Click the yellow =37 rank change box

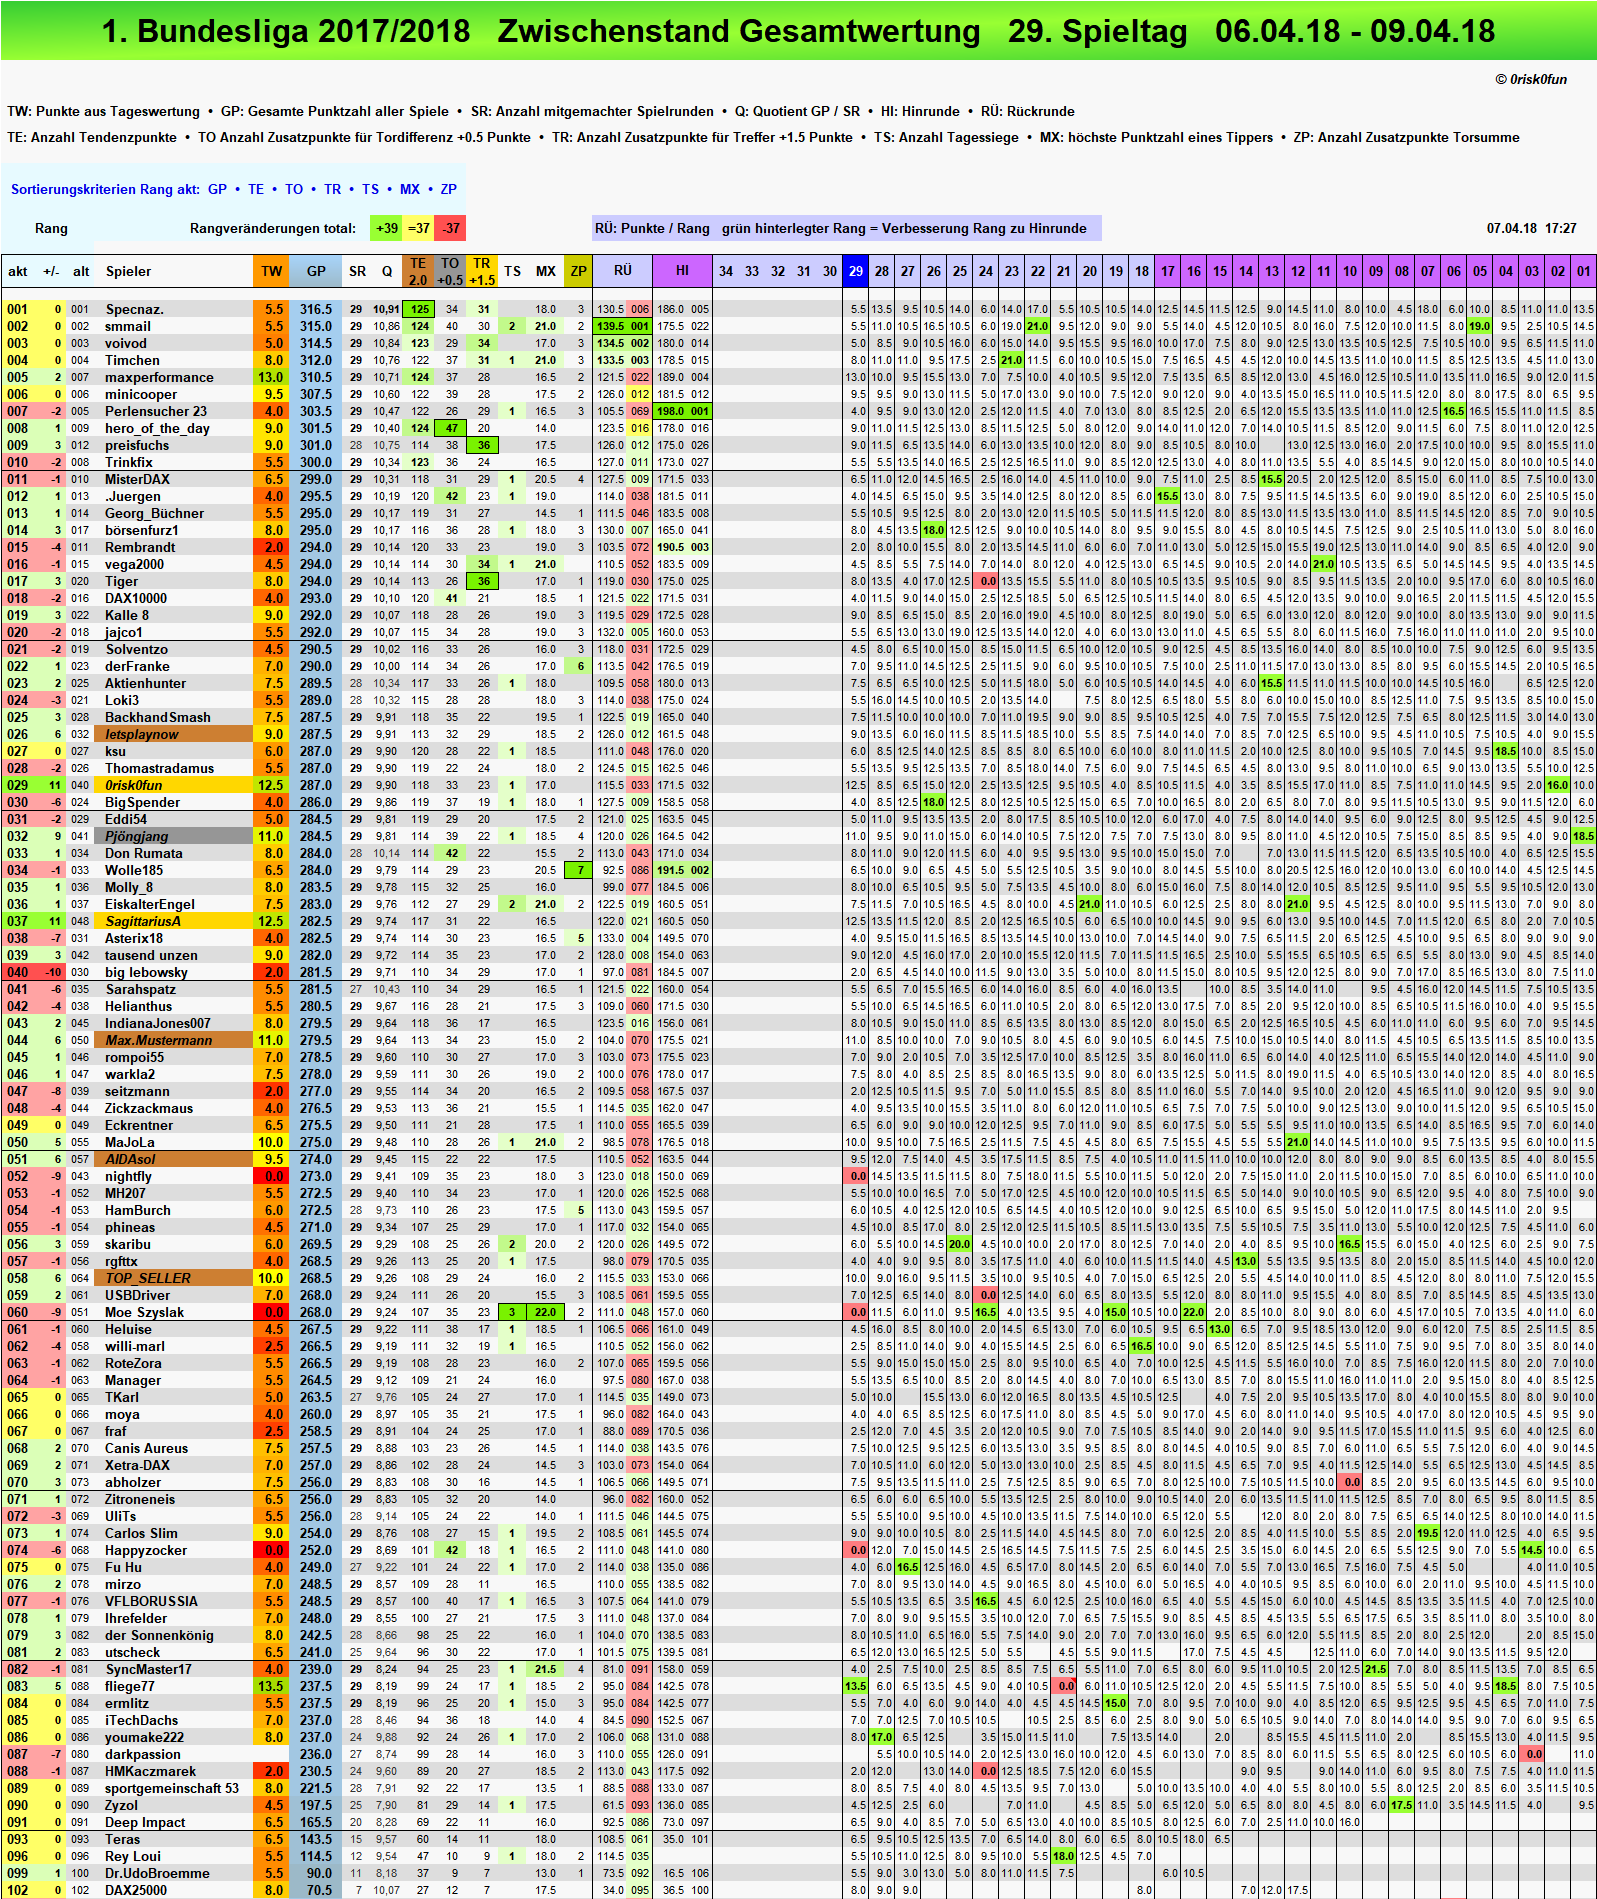pos(419,228)
